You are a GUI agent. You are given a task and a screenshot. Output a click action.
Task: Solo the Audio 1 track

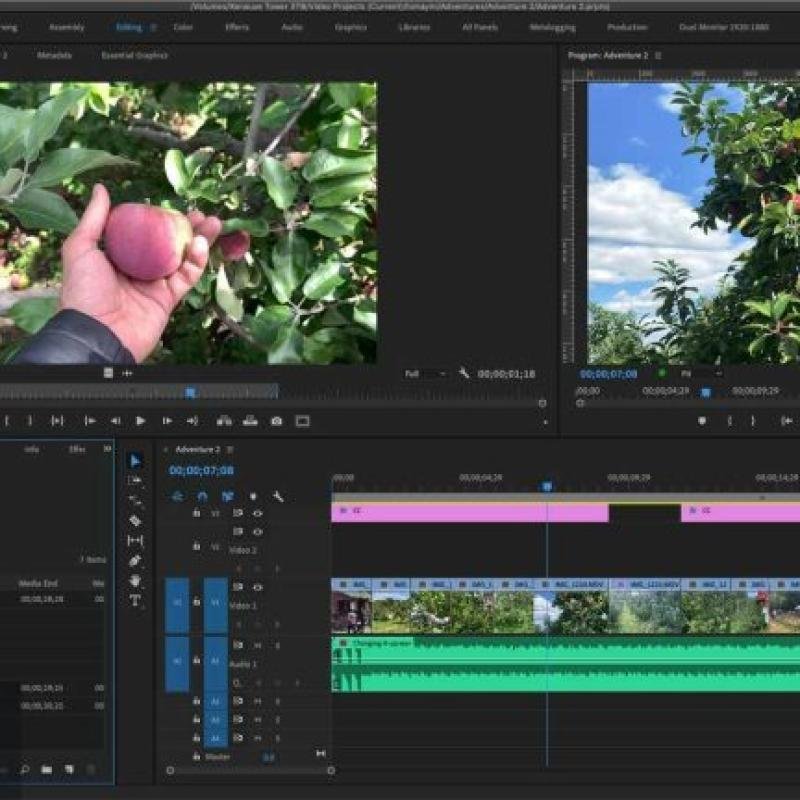click(x=278, y=645)
